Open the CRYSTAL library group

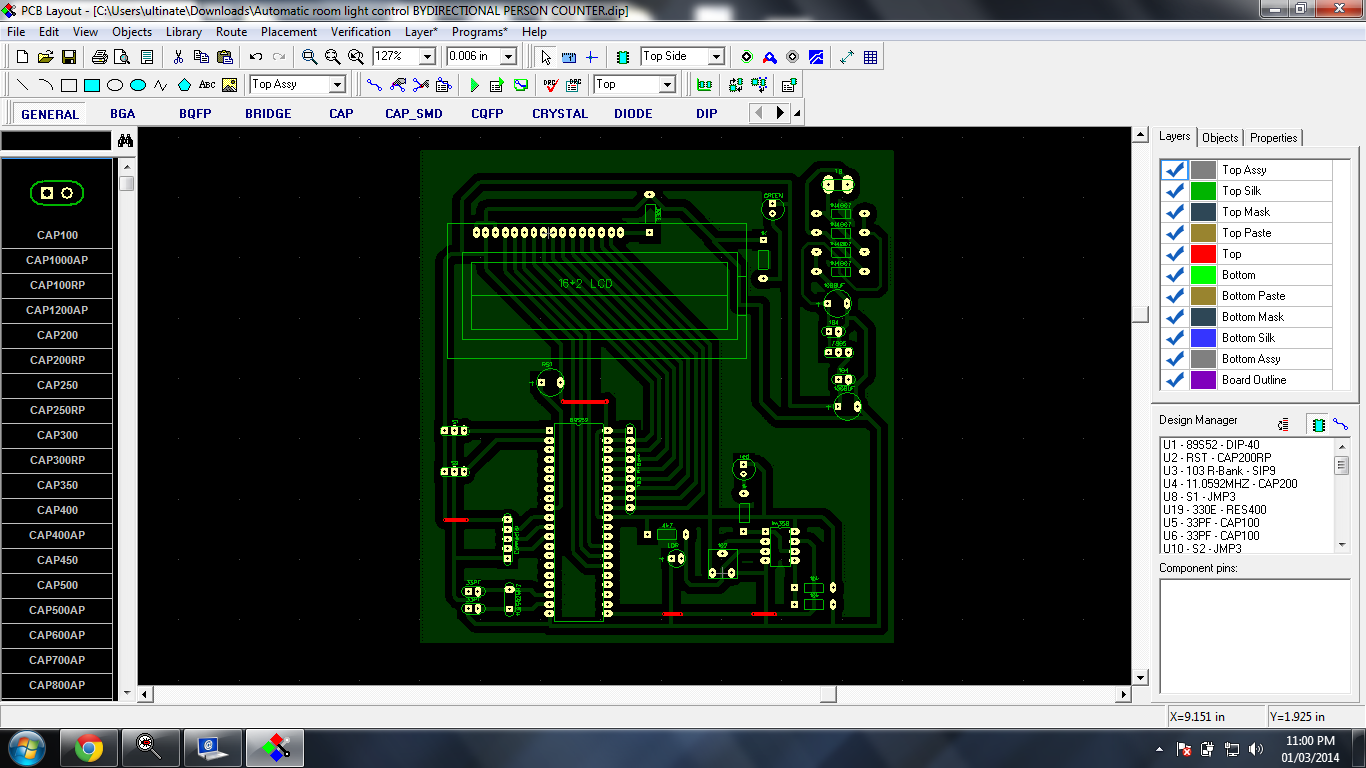pyautogui.click(x=560, y=114)
